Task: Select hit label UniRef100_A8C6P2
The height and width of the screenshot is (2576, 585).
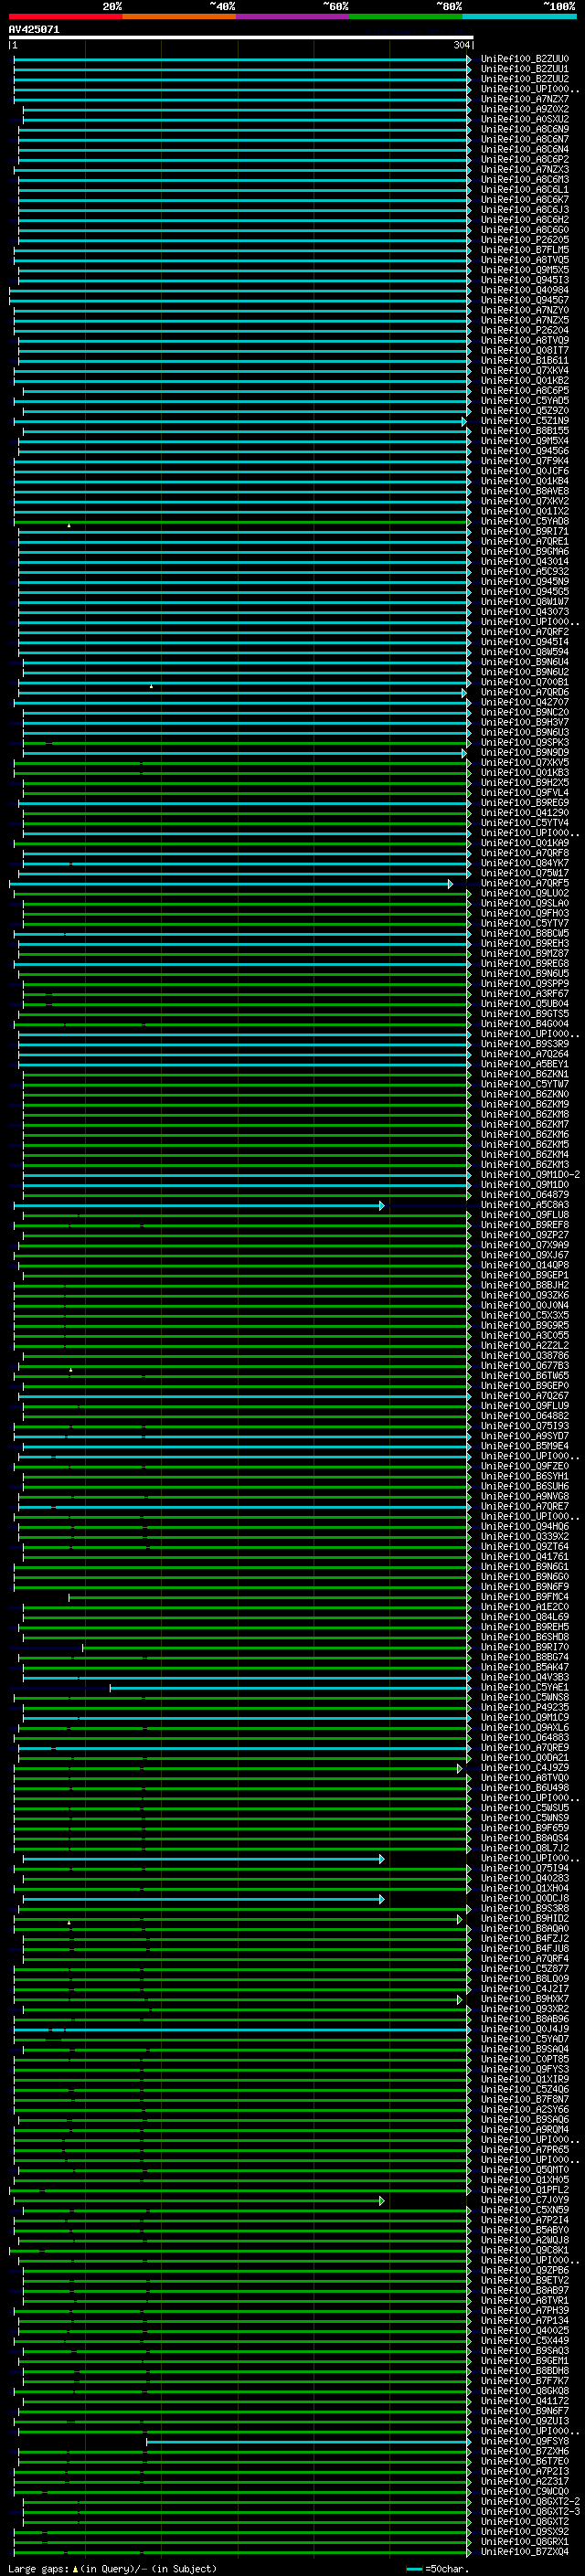Action: (x=525, y=159)
